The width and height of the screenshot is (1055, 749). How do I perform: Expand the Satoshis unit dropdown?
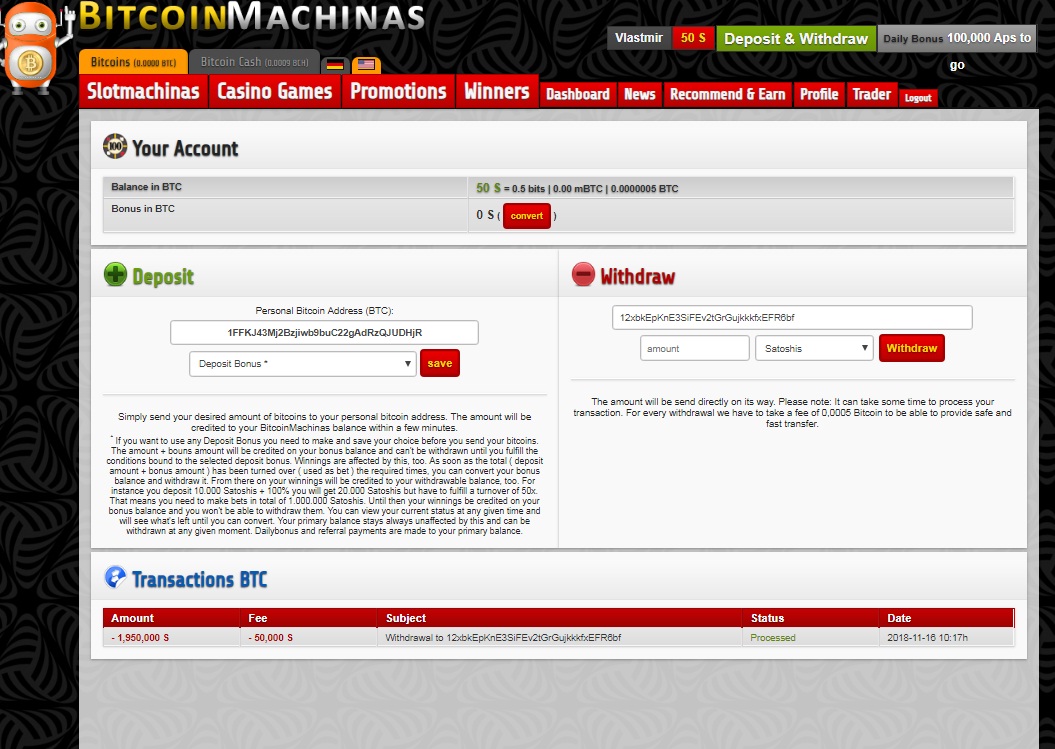click(x=814, y=348)
